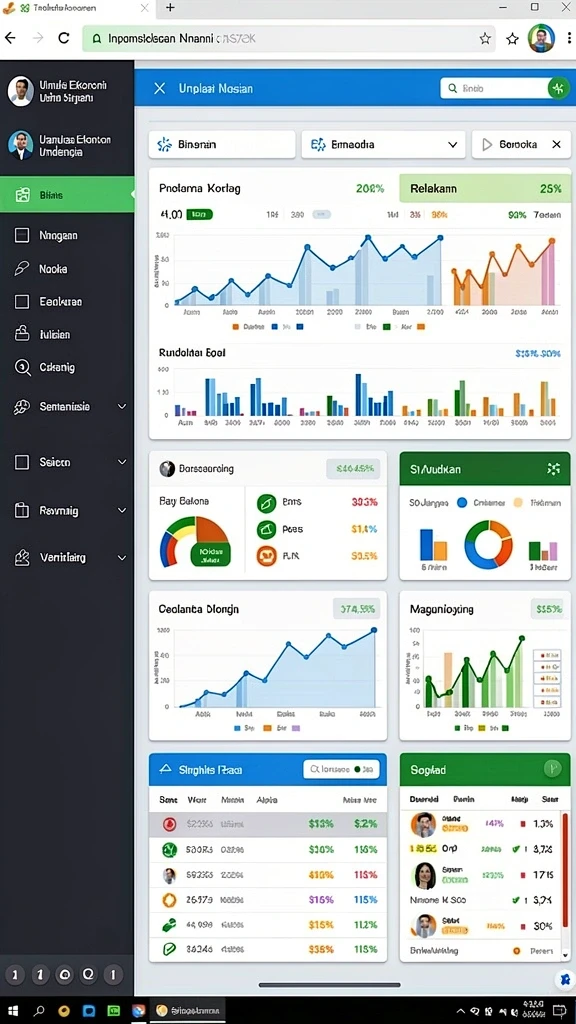Select the Cskanig search icon in sidebar
The width and height of the screenshot is (576, 1024).
pos(22,368)
